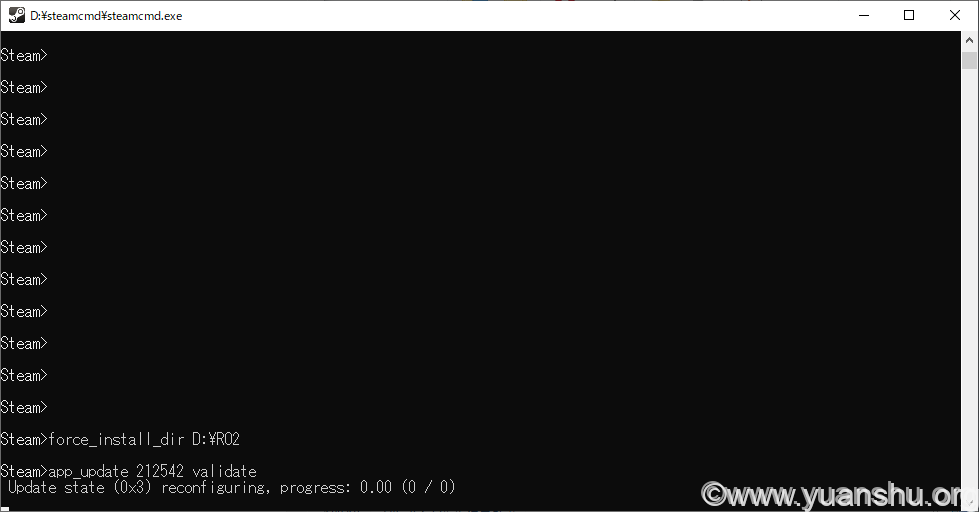This screenshot has width=979, height=512.
Task: Click the 212542 app ID number
Action: 160,471
